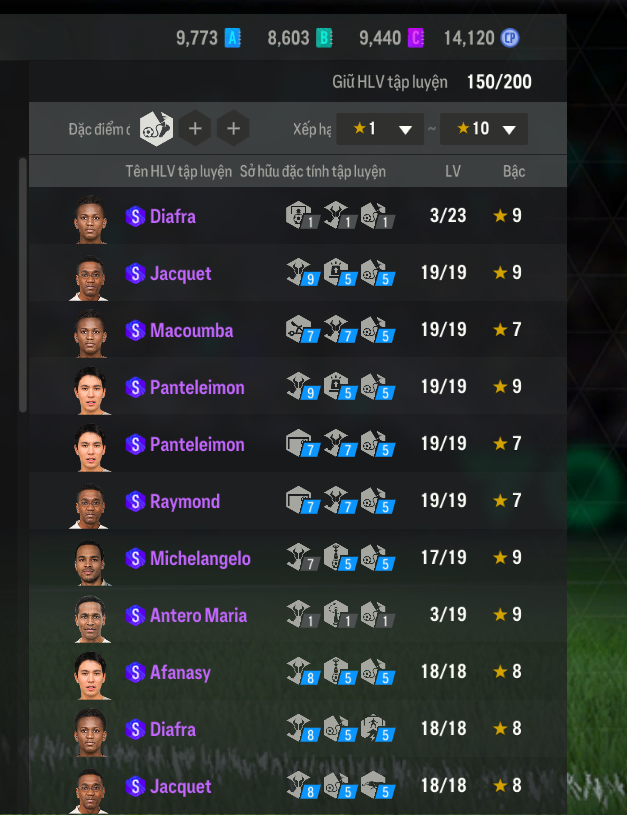The width and height of the screenshot is (627, 815).
Task: Select the Michelangelo coach row
Action: click(298, 558)
